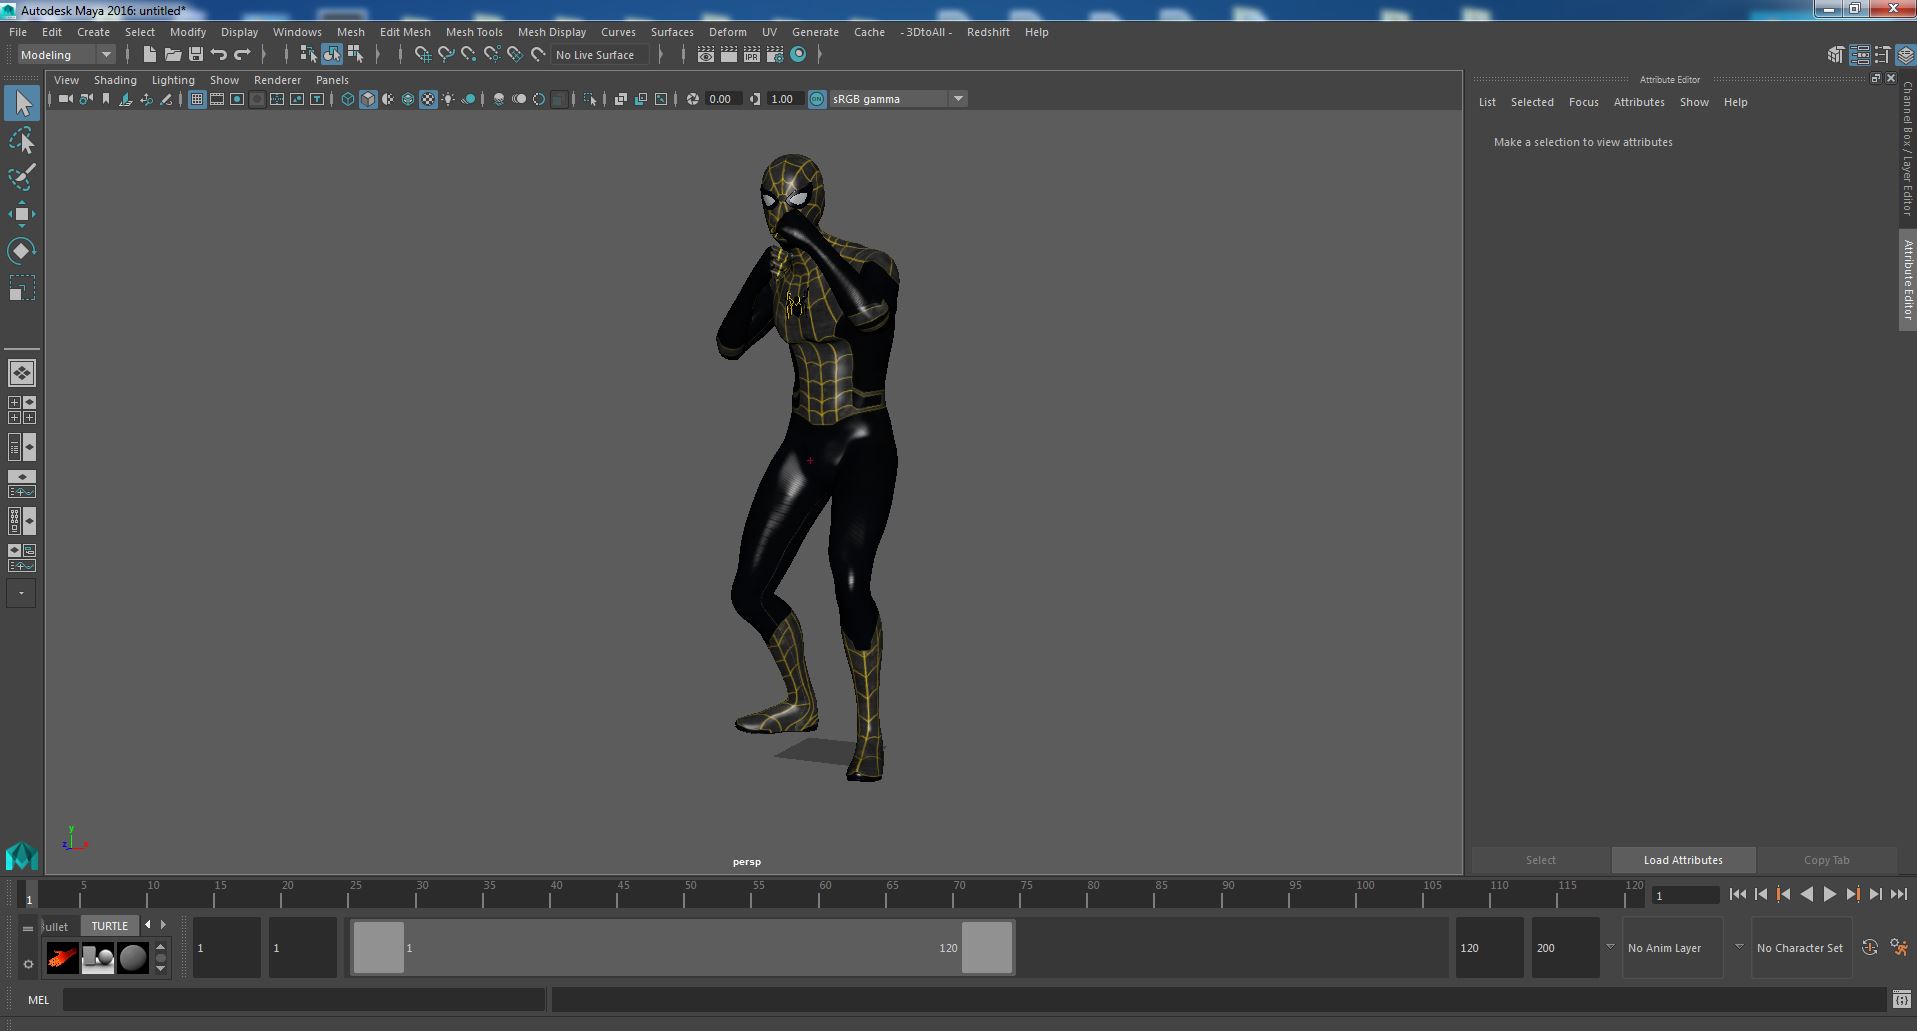Play animation backwards
The width and height of the screenshot is (1917, 1031).
point(1806,895)
